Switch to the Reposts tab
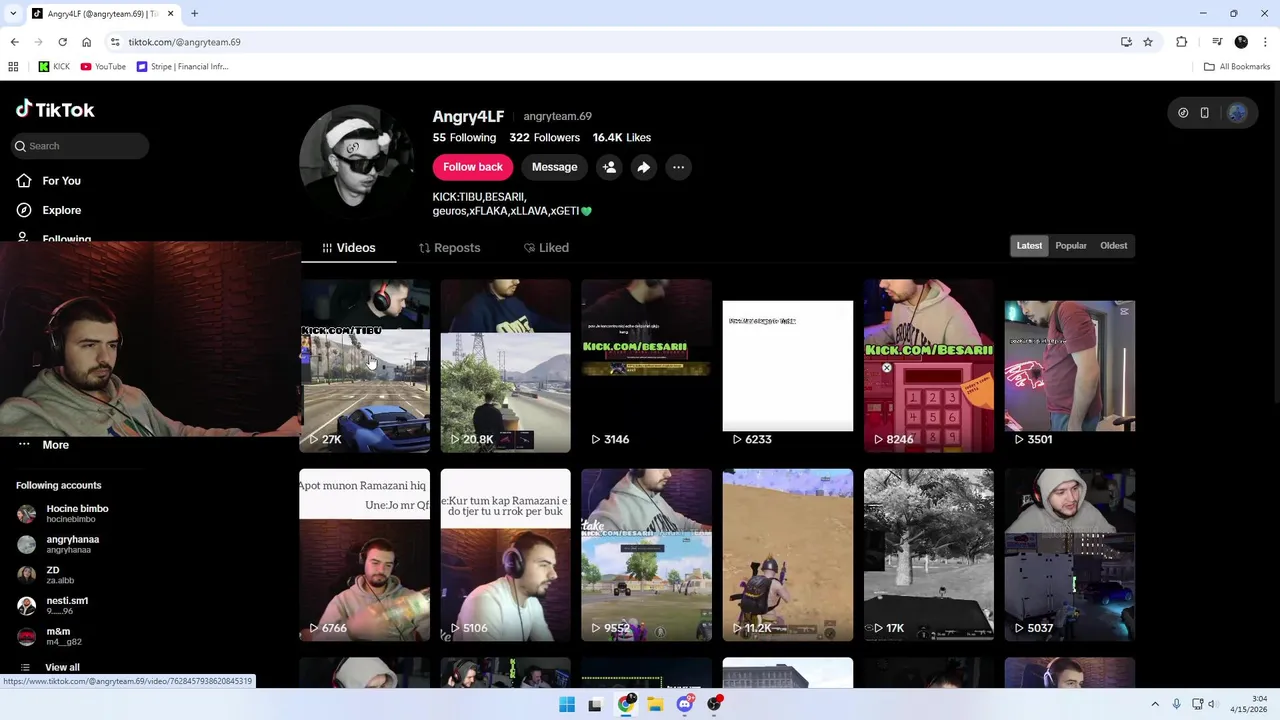 click(449, 248)
